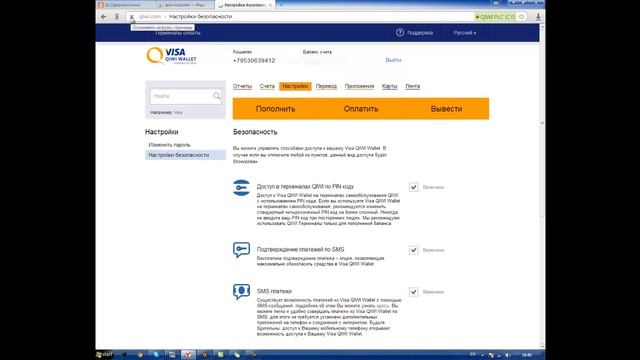Stop page loading with the X icon
The width and height of the screenshot is (640, 360).
point(131,17)
